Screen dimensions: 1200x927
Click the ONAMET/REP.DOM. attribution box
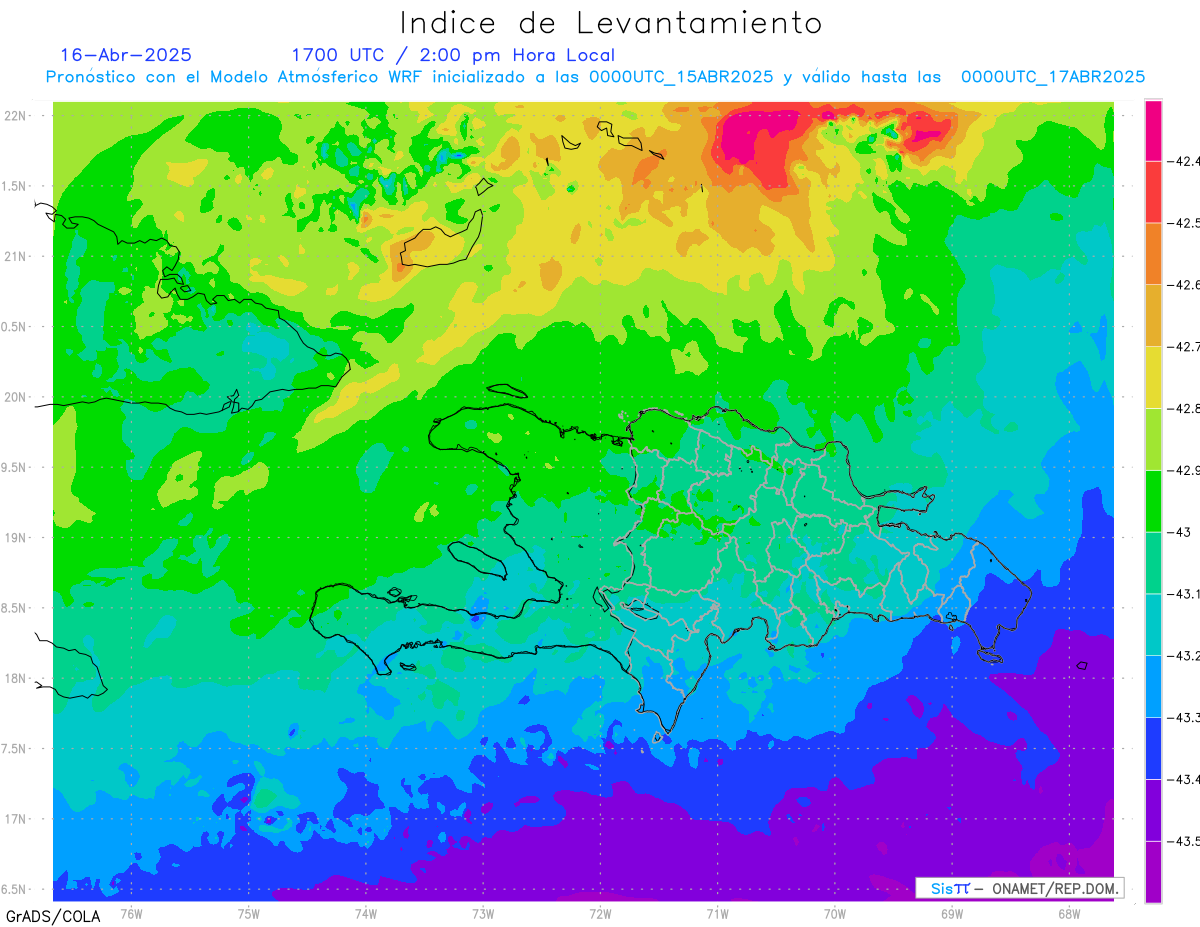point(1020,888)
